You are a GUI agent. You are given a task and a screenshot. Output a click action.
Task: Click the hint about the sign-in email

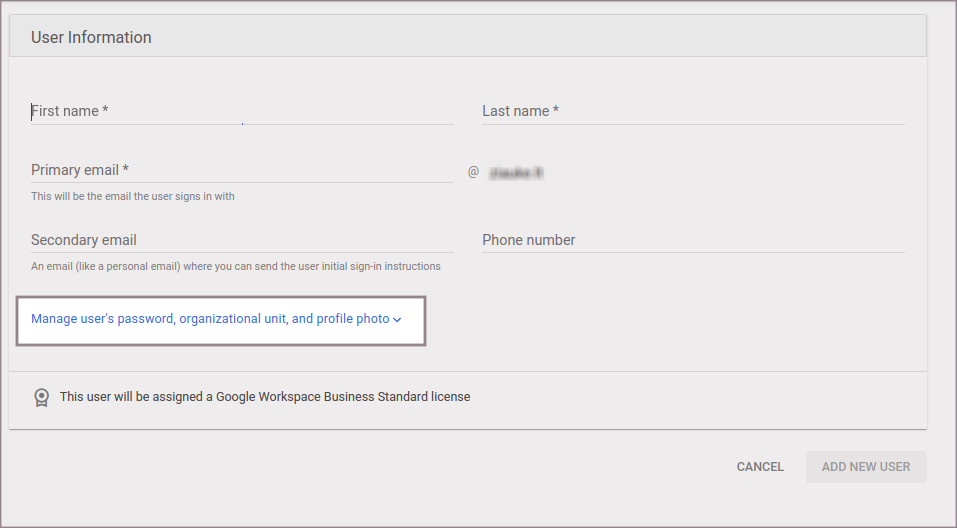coord(133,196)
